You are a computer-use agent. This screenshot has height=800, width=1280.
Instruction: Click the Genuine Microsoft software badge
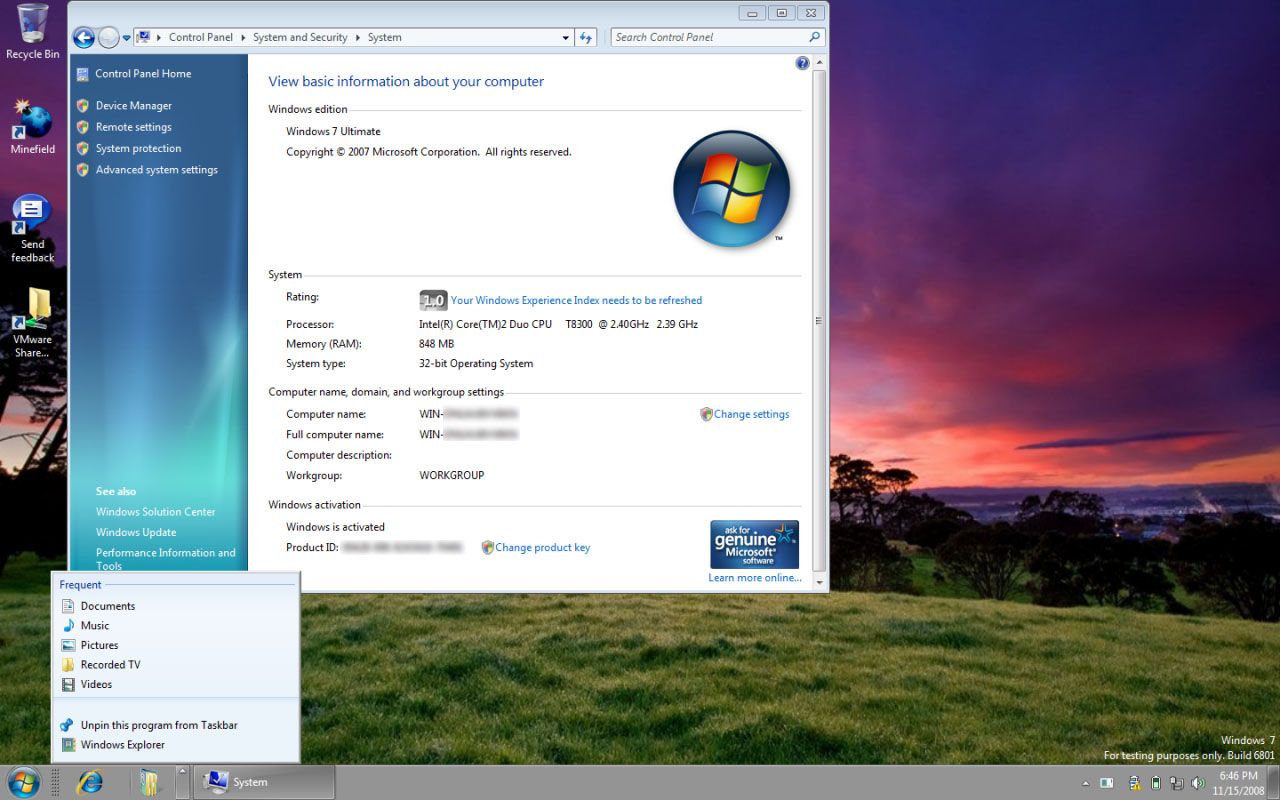click(x=754, y=544)
